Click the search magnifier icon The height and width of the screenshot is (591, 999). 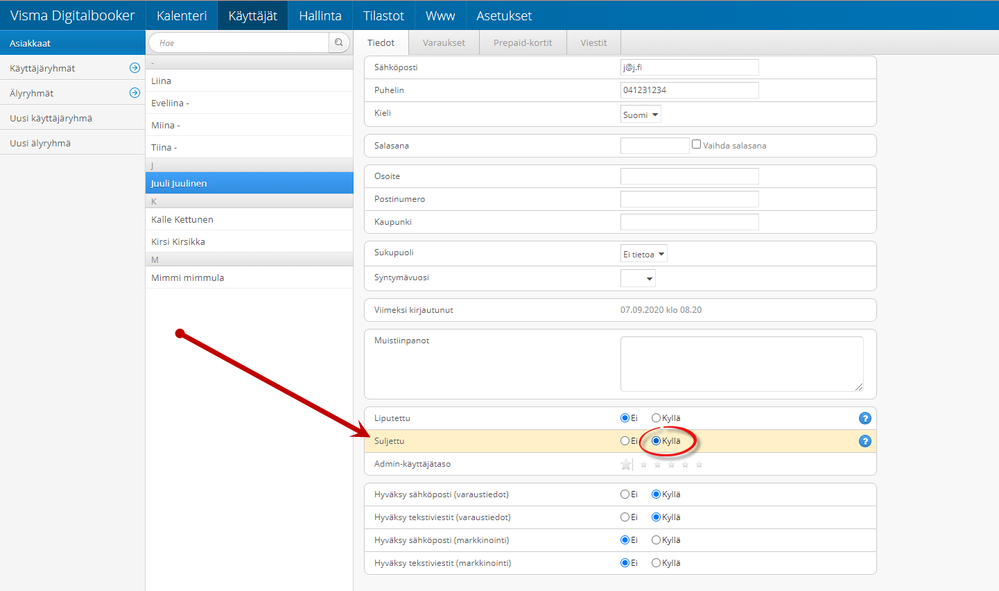pos(339,43)
